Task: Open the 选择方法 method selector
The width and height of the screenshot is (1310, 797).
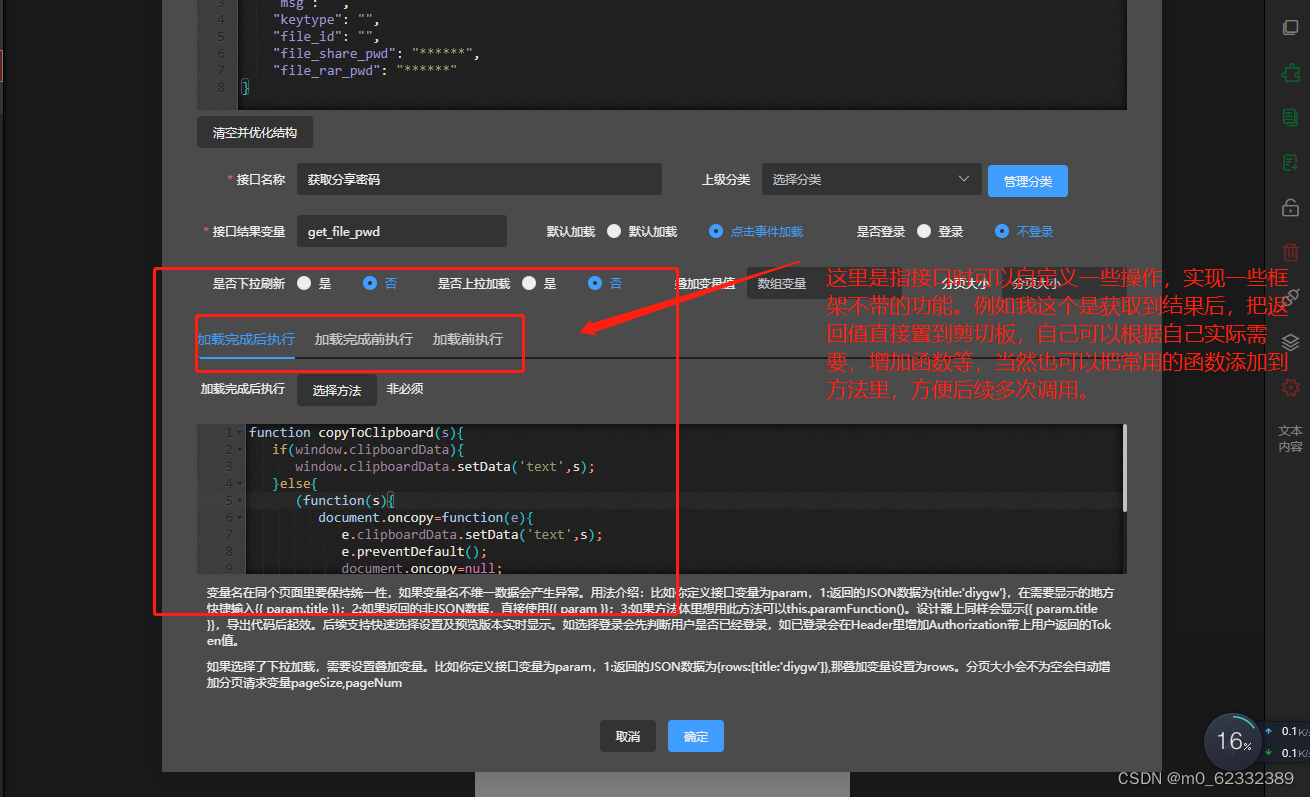Action: tap(336, 389)
